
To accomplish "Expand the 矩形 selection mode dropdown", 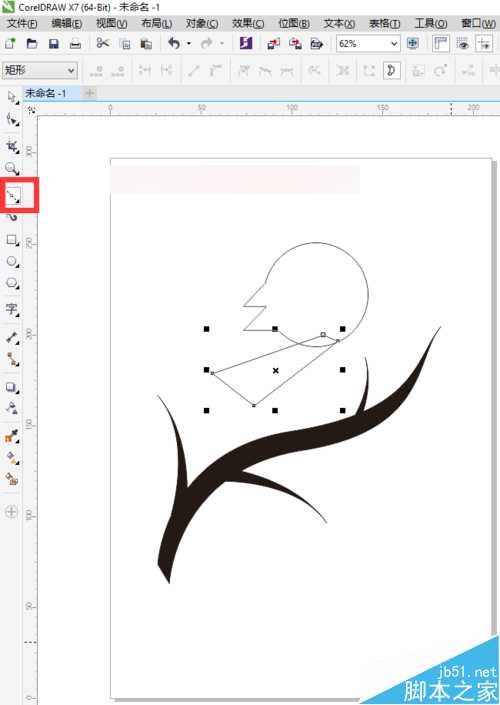I will (x=40, y=70).
